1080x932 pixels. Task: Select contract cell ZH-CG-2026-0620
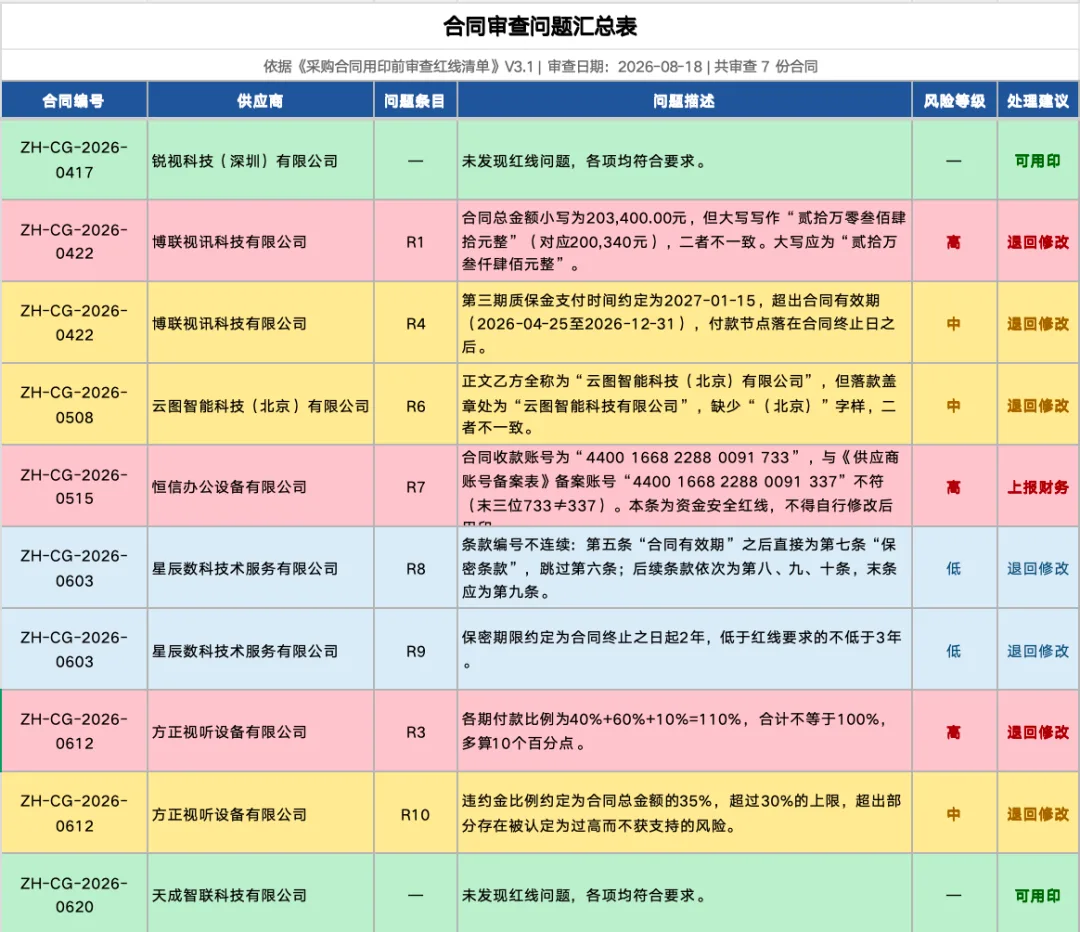point(74,894)
